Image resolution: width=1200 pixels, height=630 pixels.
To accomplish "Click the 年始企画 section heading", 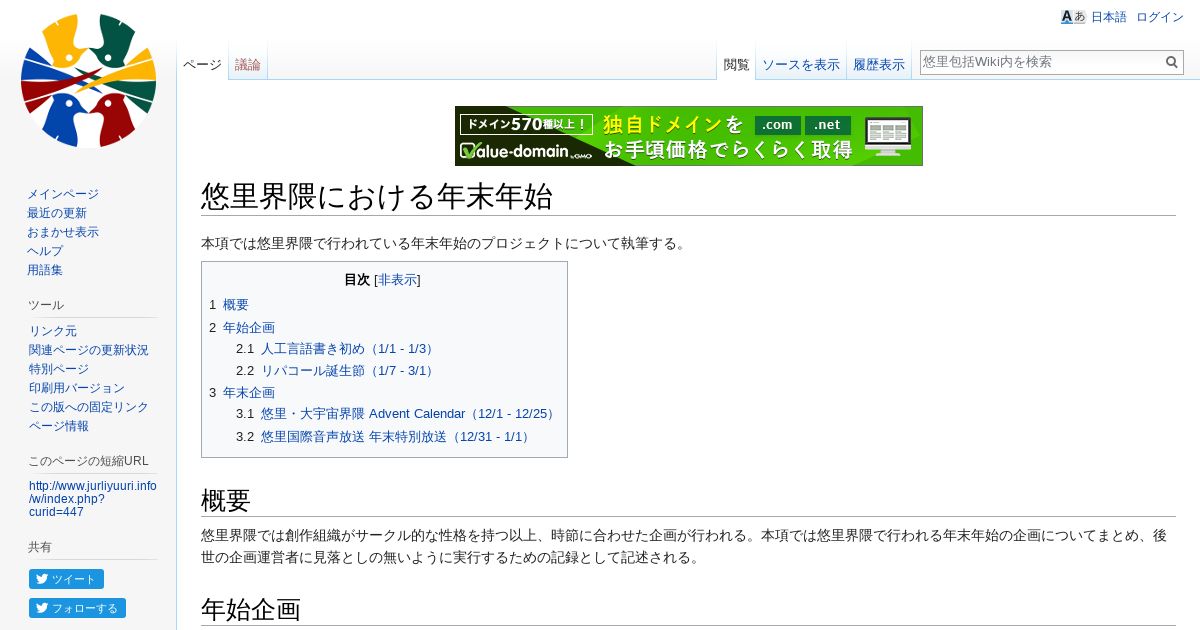I will pos(250,609).
